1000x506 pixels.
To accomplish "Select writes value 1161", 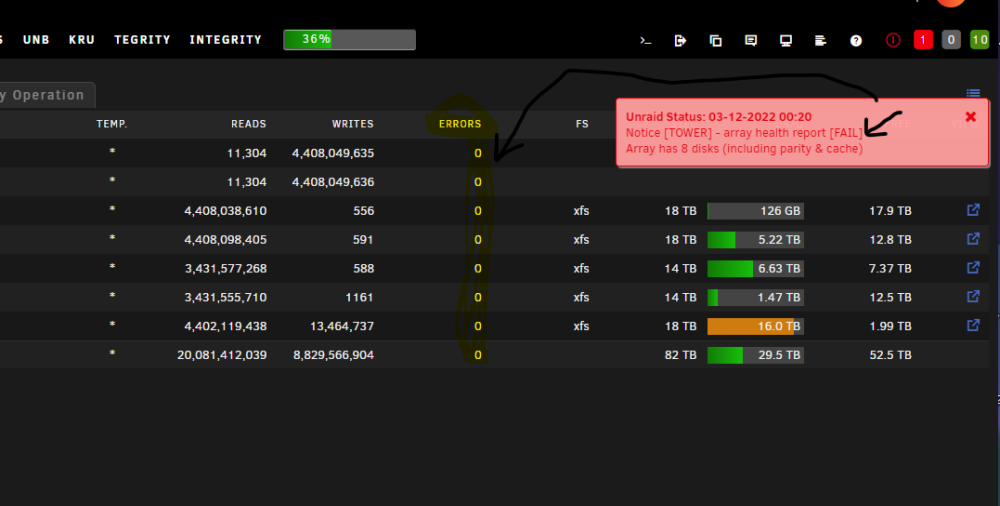I will coord(360,297).
